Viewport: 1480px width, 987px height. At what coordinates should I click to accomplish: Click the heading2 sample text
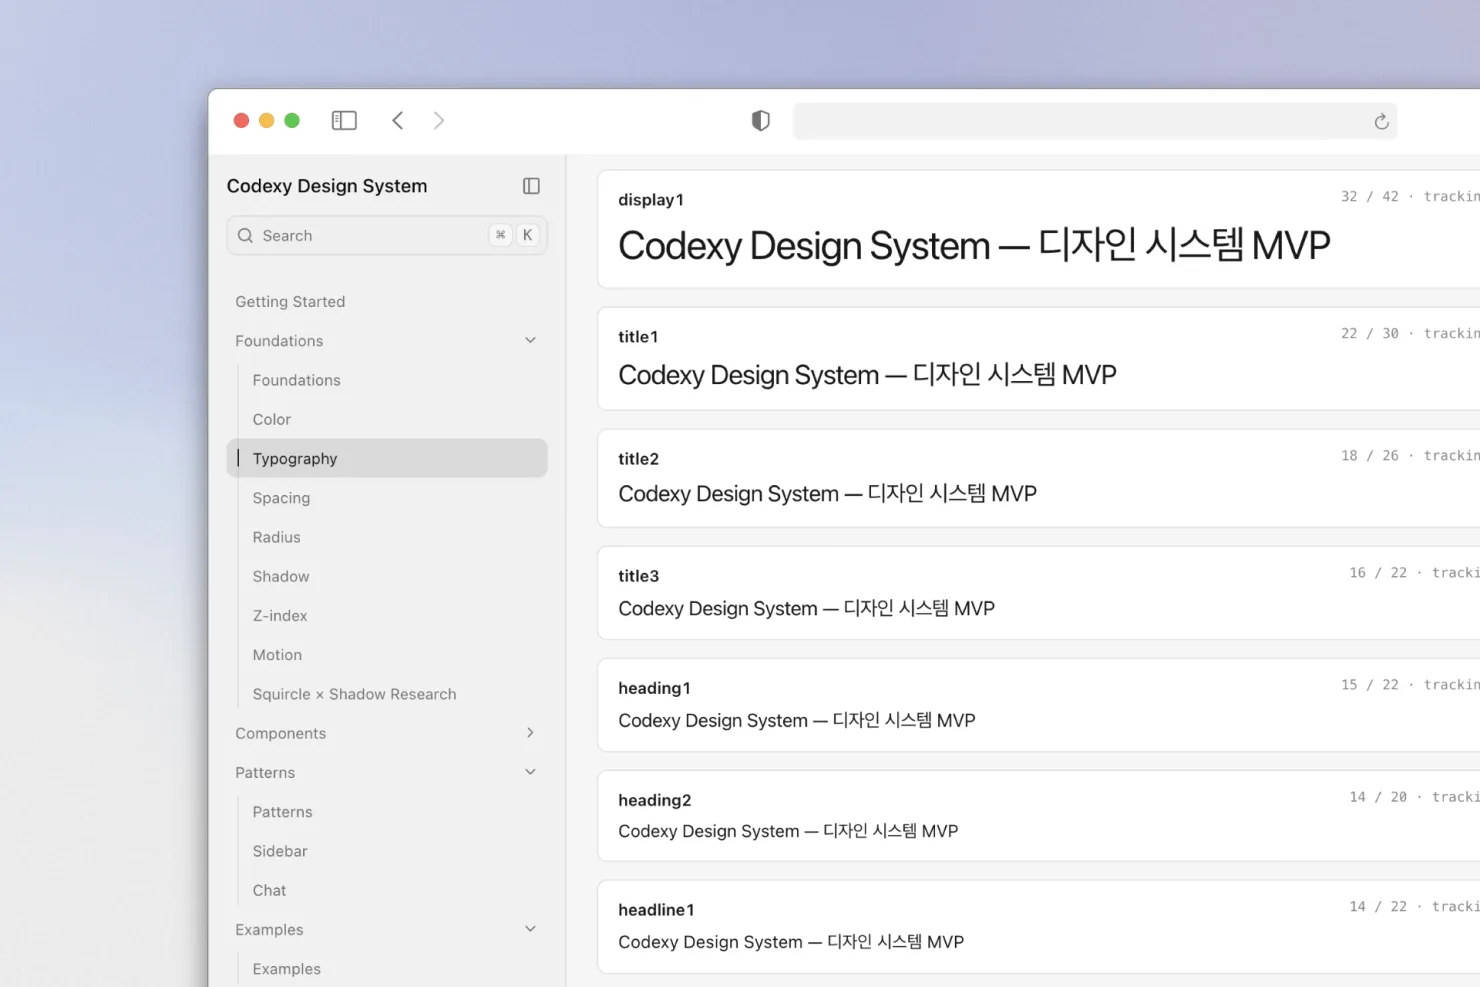(788, 832)
